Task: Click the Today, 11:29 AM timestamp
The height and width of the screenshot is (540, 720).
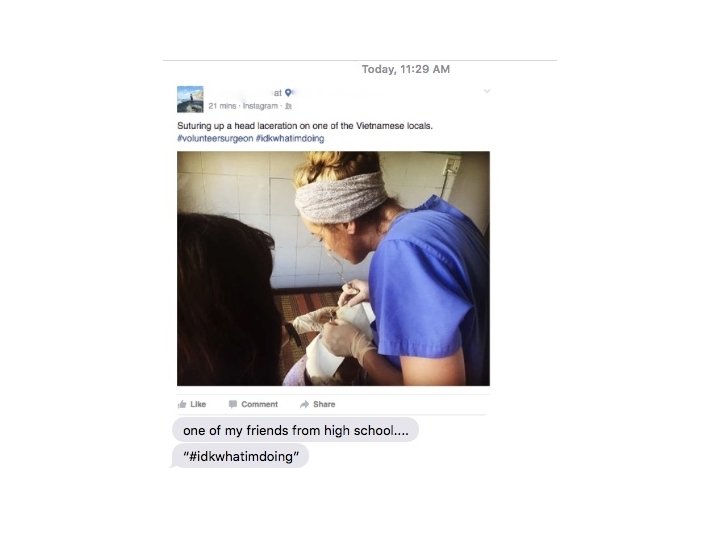Action: (406, 69)
